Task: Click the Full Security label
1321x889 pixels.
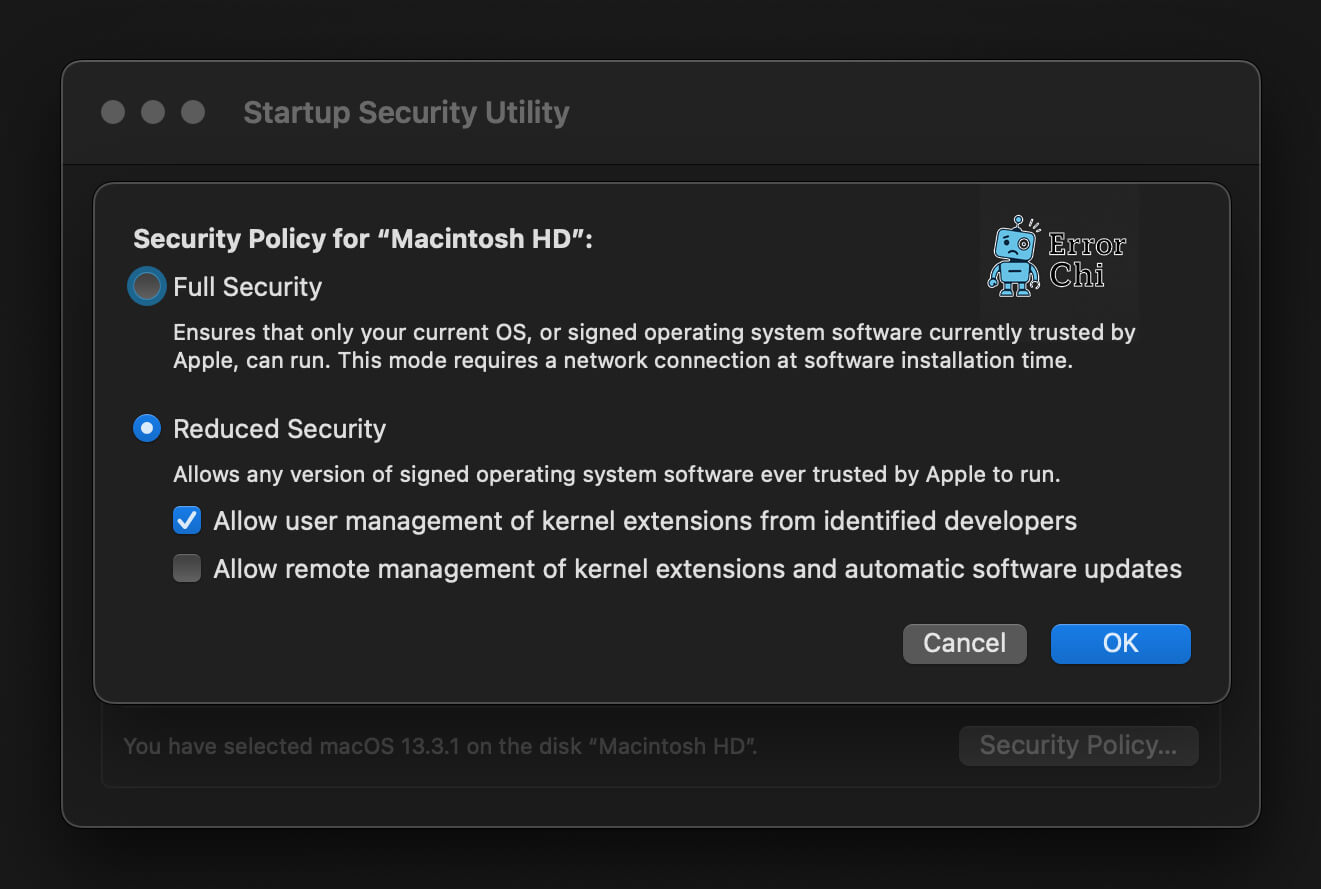Action: pyautogui.click(x=247, y=286)
